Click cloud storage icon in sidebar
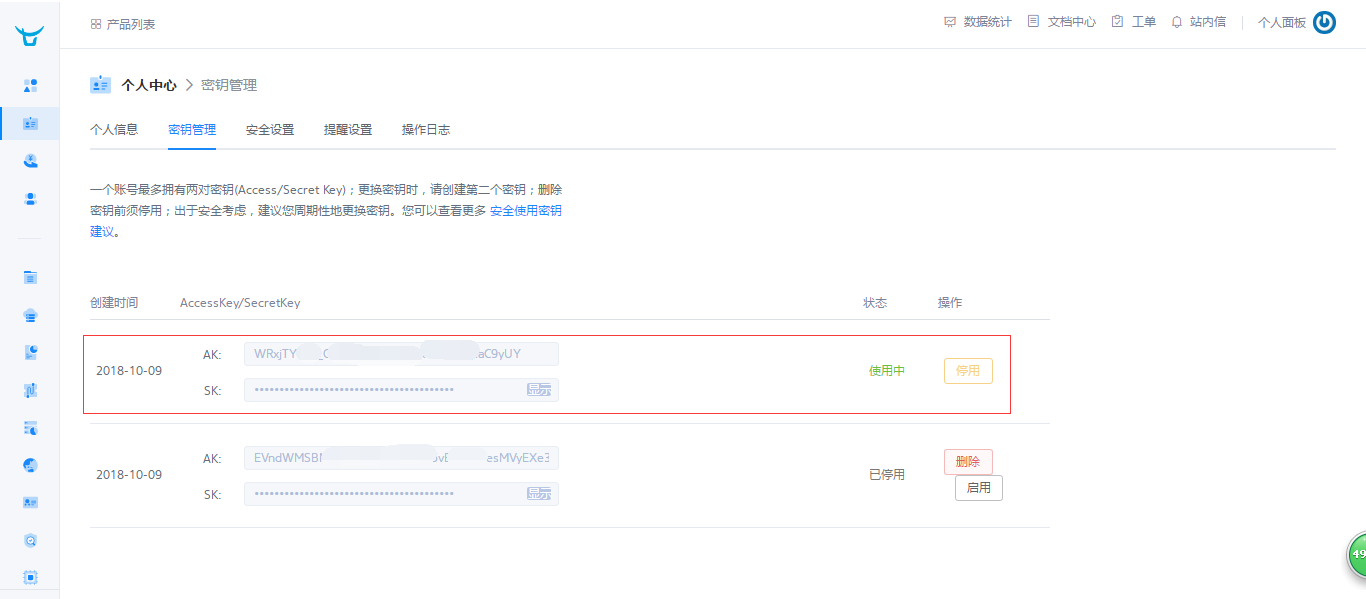1366x599 pixels. point(30,315)
